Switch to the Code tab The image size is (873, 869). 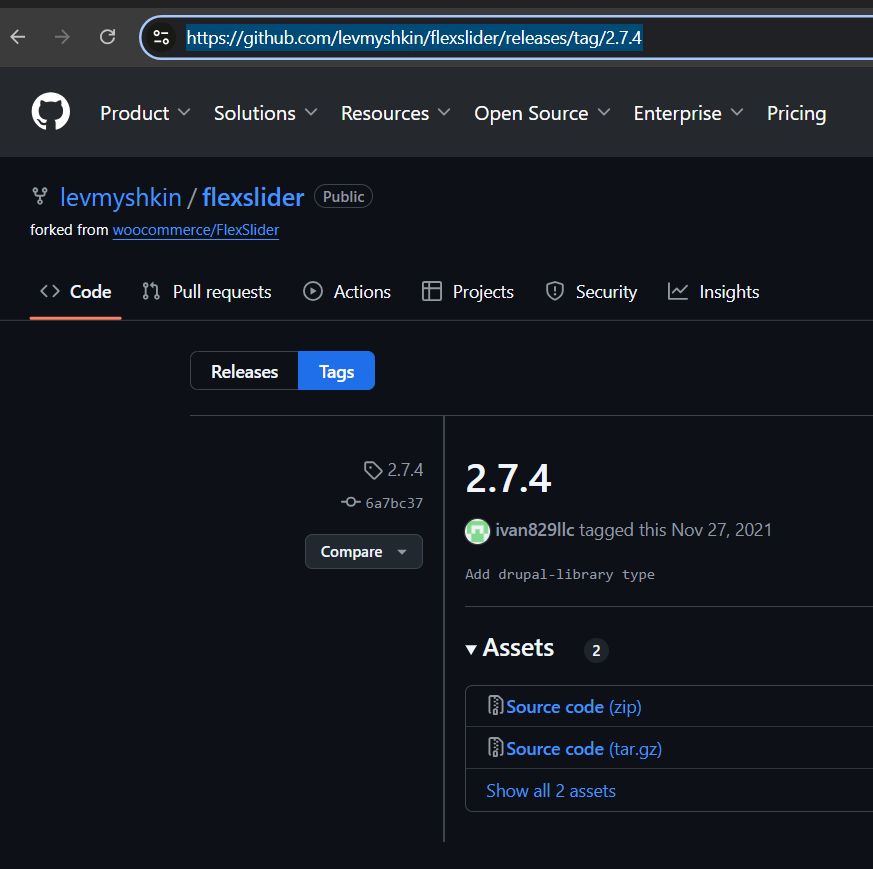pyautogui.click(x=76, y=292)
